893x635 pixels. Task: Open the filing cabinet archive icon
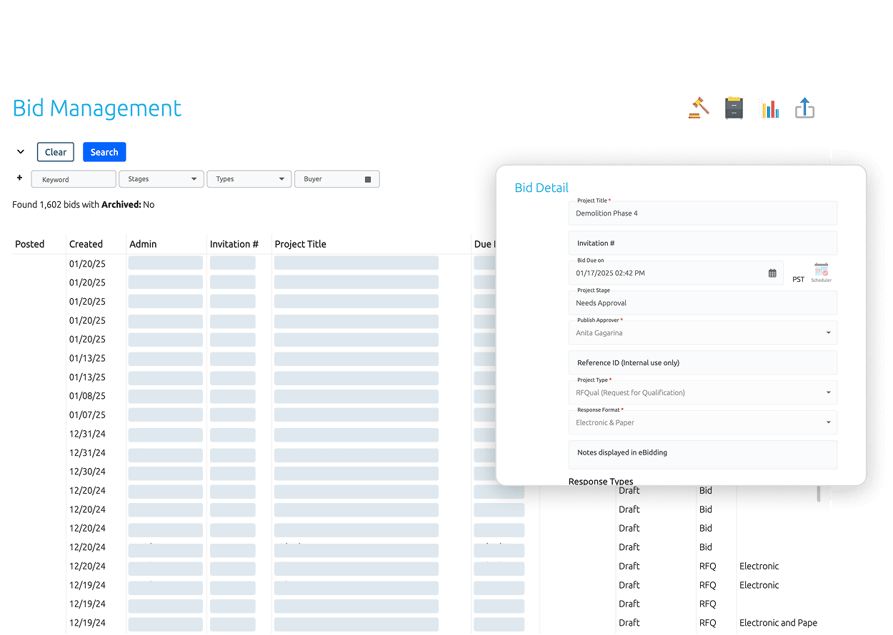(734, 108)
